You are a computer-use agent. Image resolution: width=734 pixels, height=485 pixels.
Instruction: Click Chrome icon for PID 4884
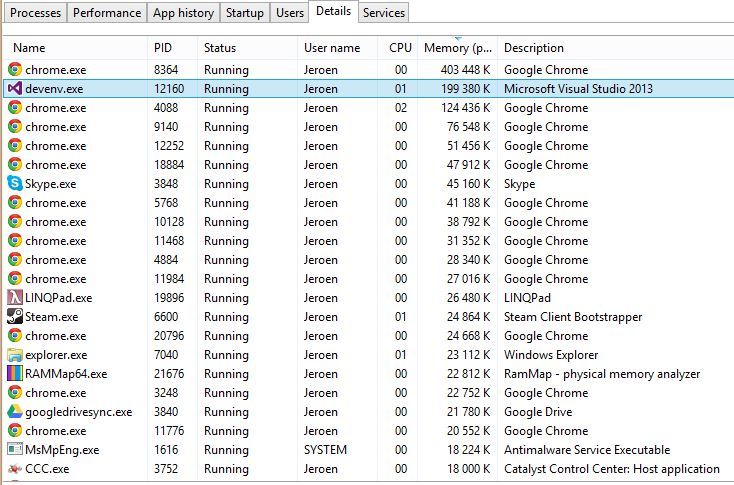point(15,260)
